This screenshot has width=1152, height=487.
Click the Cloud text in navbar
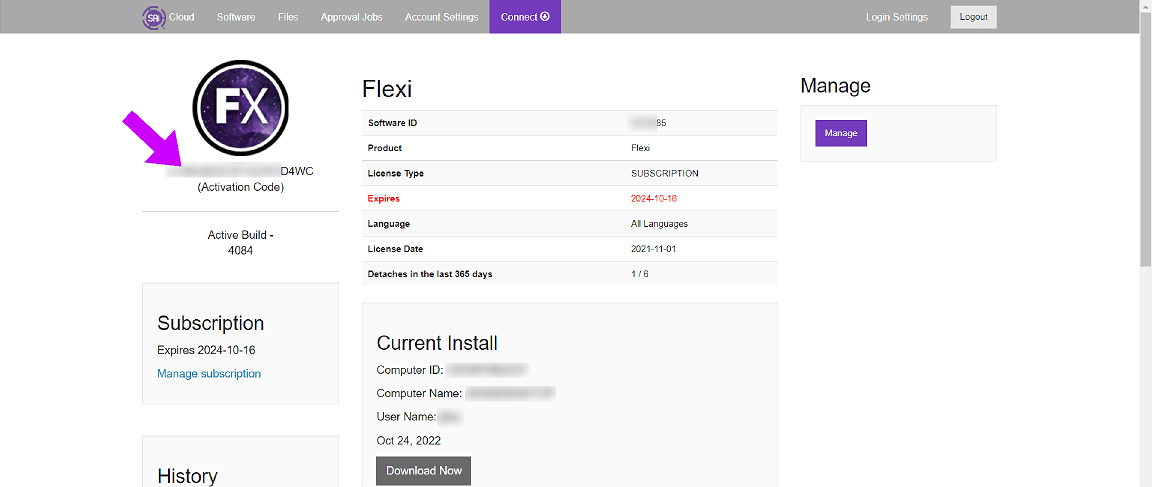[181, 17]
